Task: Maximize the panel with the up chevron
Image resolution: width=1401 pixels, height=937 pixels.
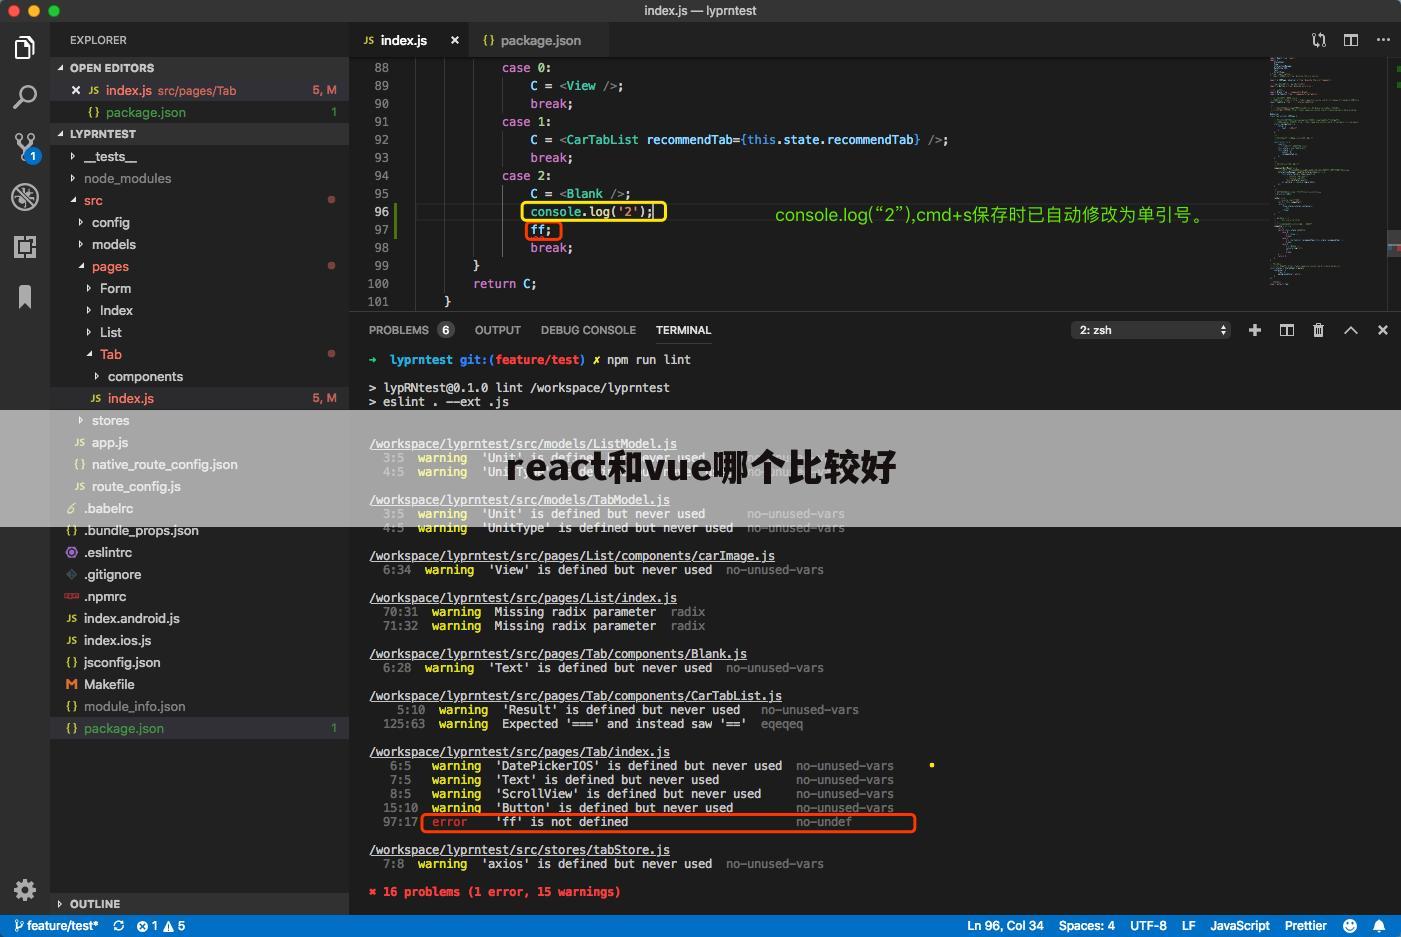Action: [1351, 330]
